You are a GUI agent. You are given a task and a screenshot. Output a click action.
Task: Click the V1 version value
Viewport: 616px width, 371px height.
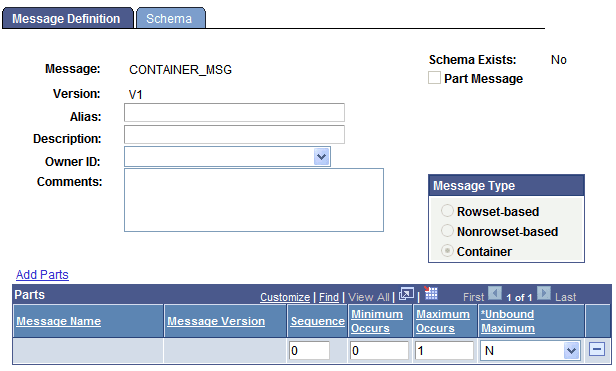pyautogui.click(x=136, y=95)
